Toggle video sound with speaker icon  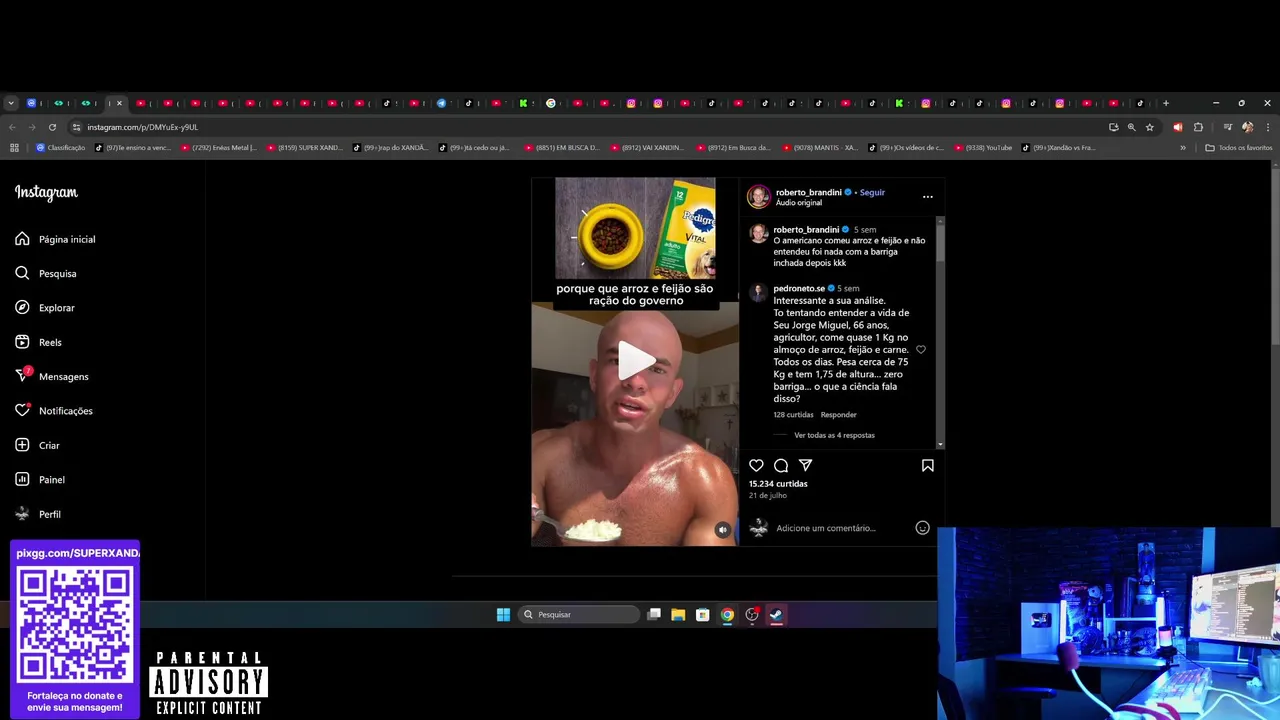722,530
